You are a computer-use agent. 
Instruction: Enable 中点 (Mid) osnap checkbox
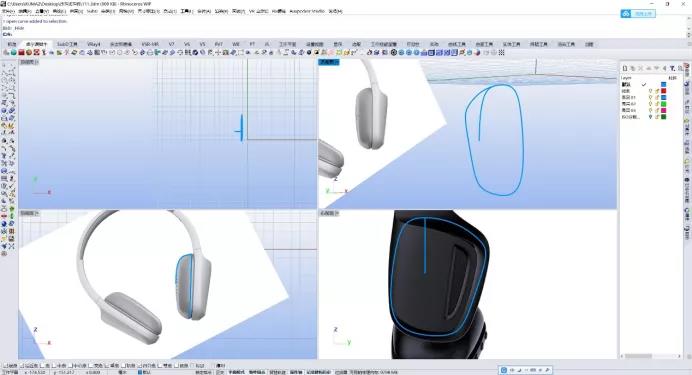coord(54,366)
